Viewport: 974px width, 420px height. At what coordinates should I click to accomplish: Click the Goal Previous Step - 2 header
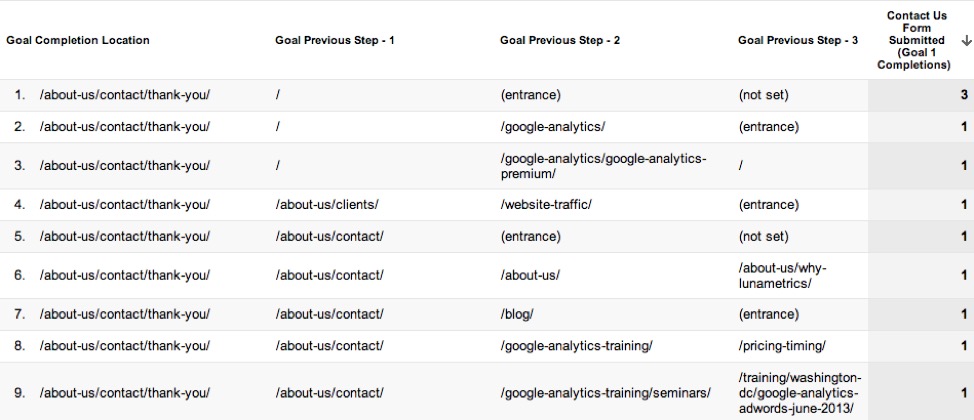560,41
